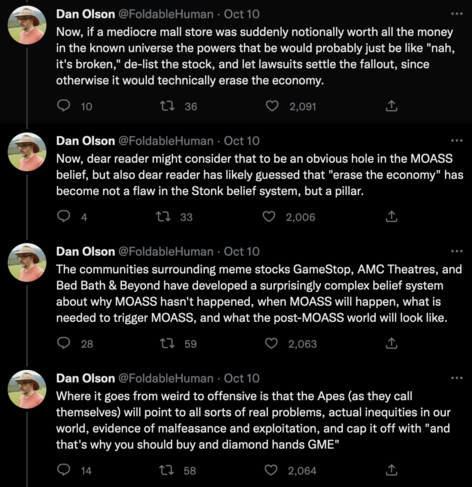
Task: Reply to the 'mediocre mall store' tweet
Action: 63,106
